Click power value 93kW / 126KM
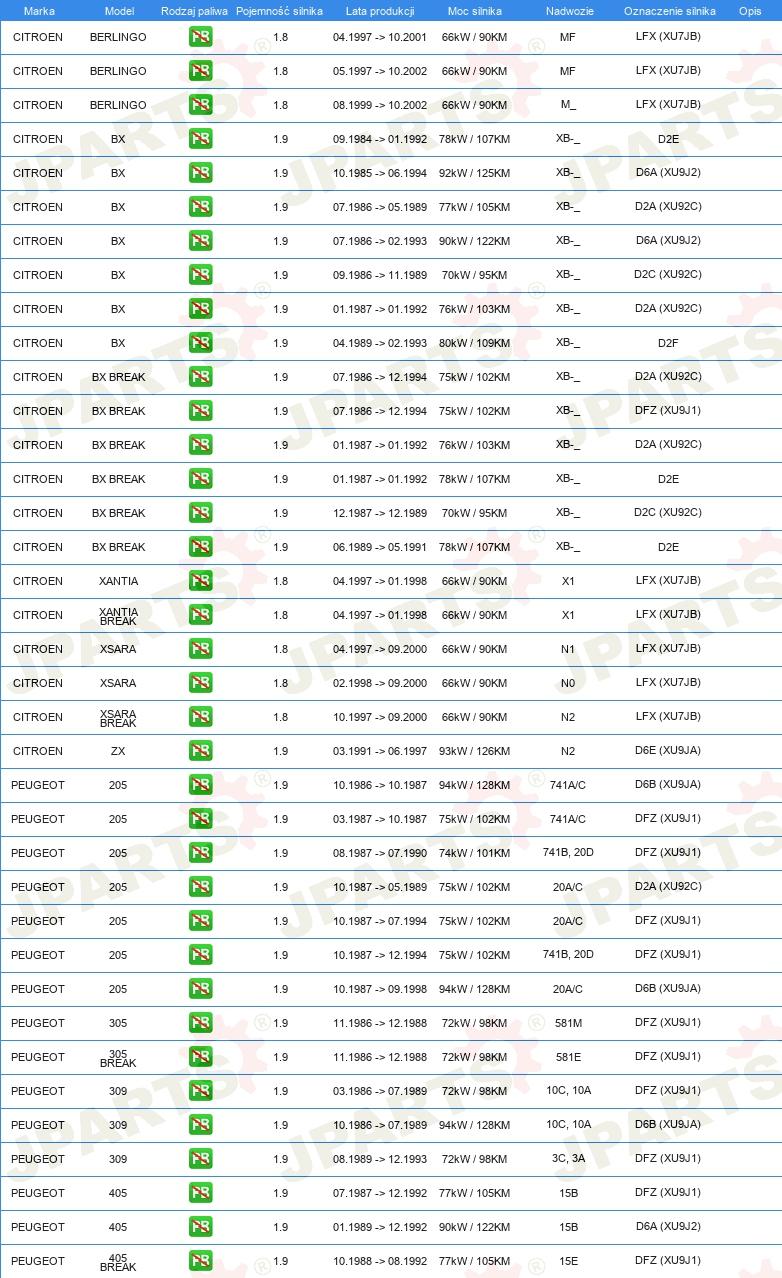 (x=474, y=751)
